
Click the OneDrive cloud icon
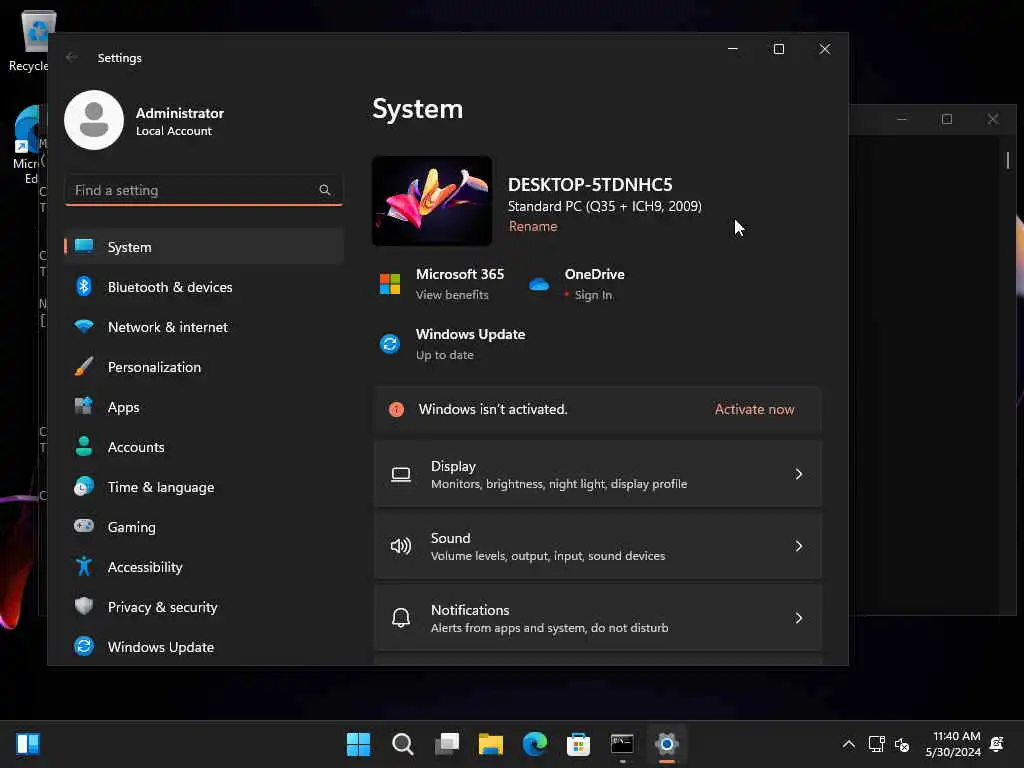[x=539, y=284]
